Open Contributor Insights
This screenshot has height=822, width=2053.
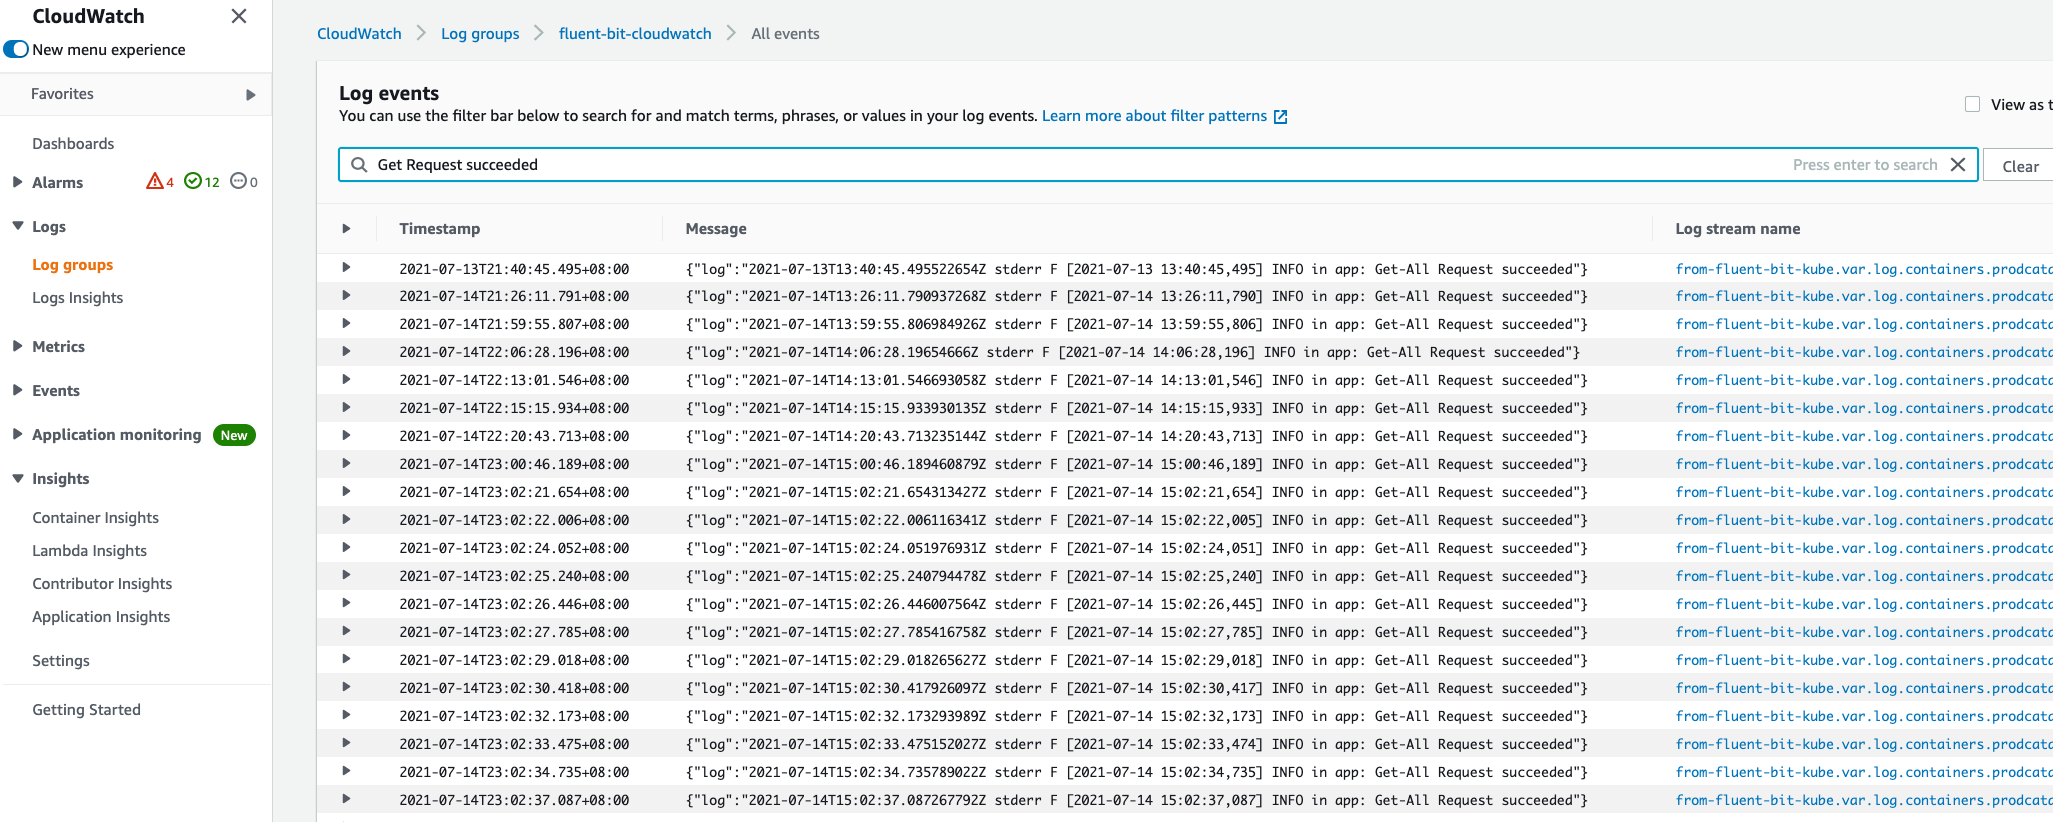[x=102, y=583]
